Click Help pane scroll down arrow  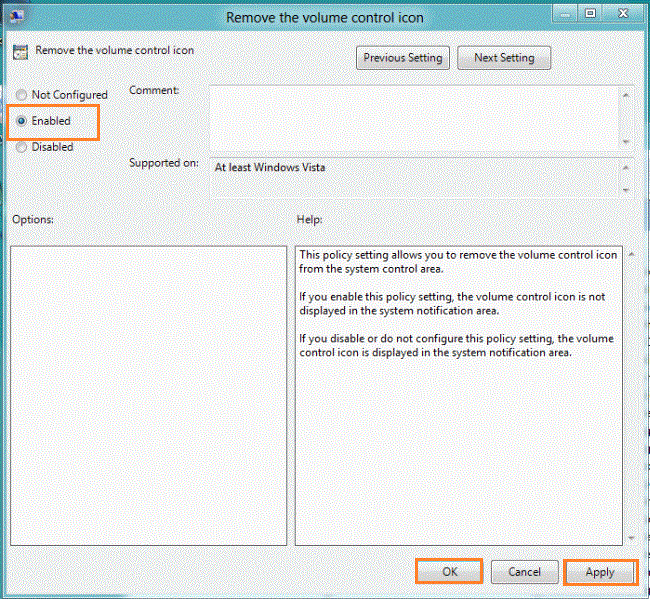point(631,538)
